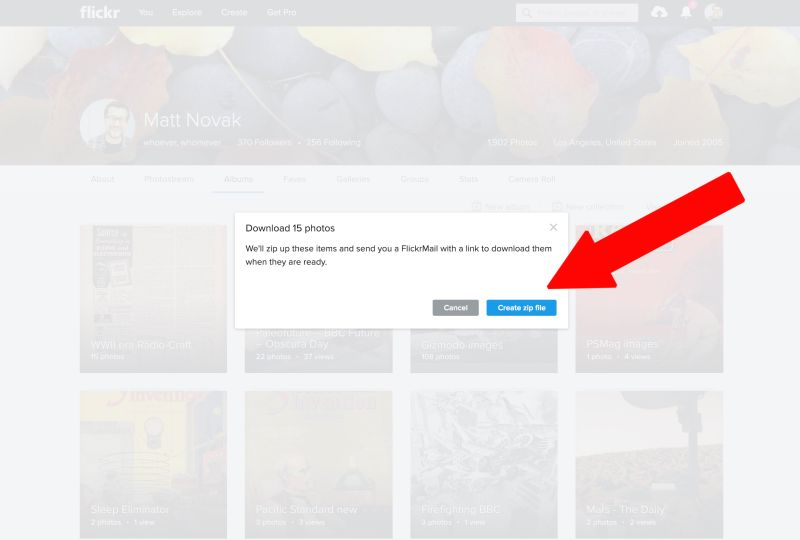Click the New collection button
This screenshot has width=800, height=540.
click(588, 207)
